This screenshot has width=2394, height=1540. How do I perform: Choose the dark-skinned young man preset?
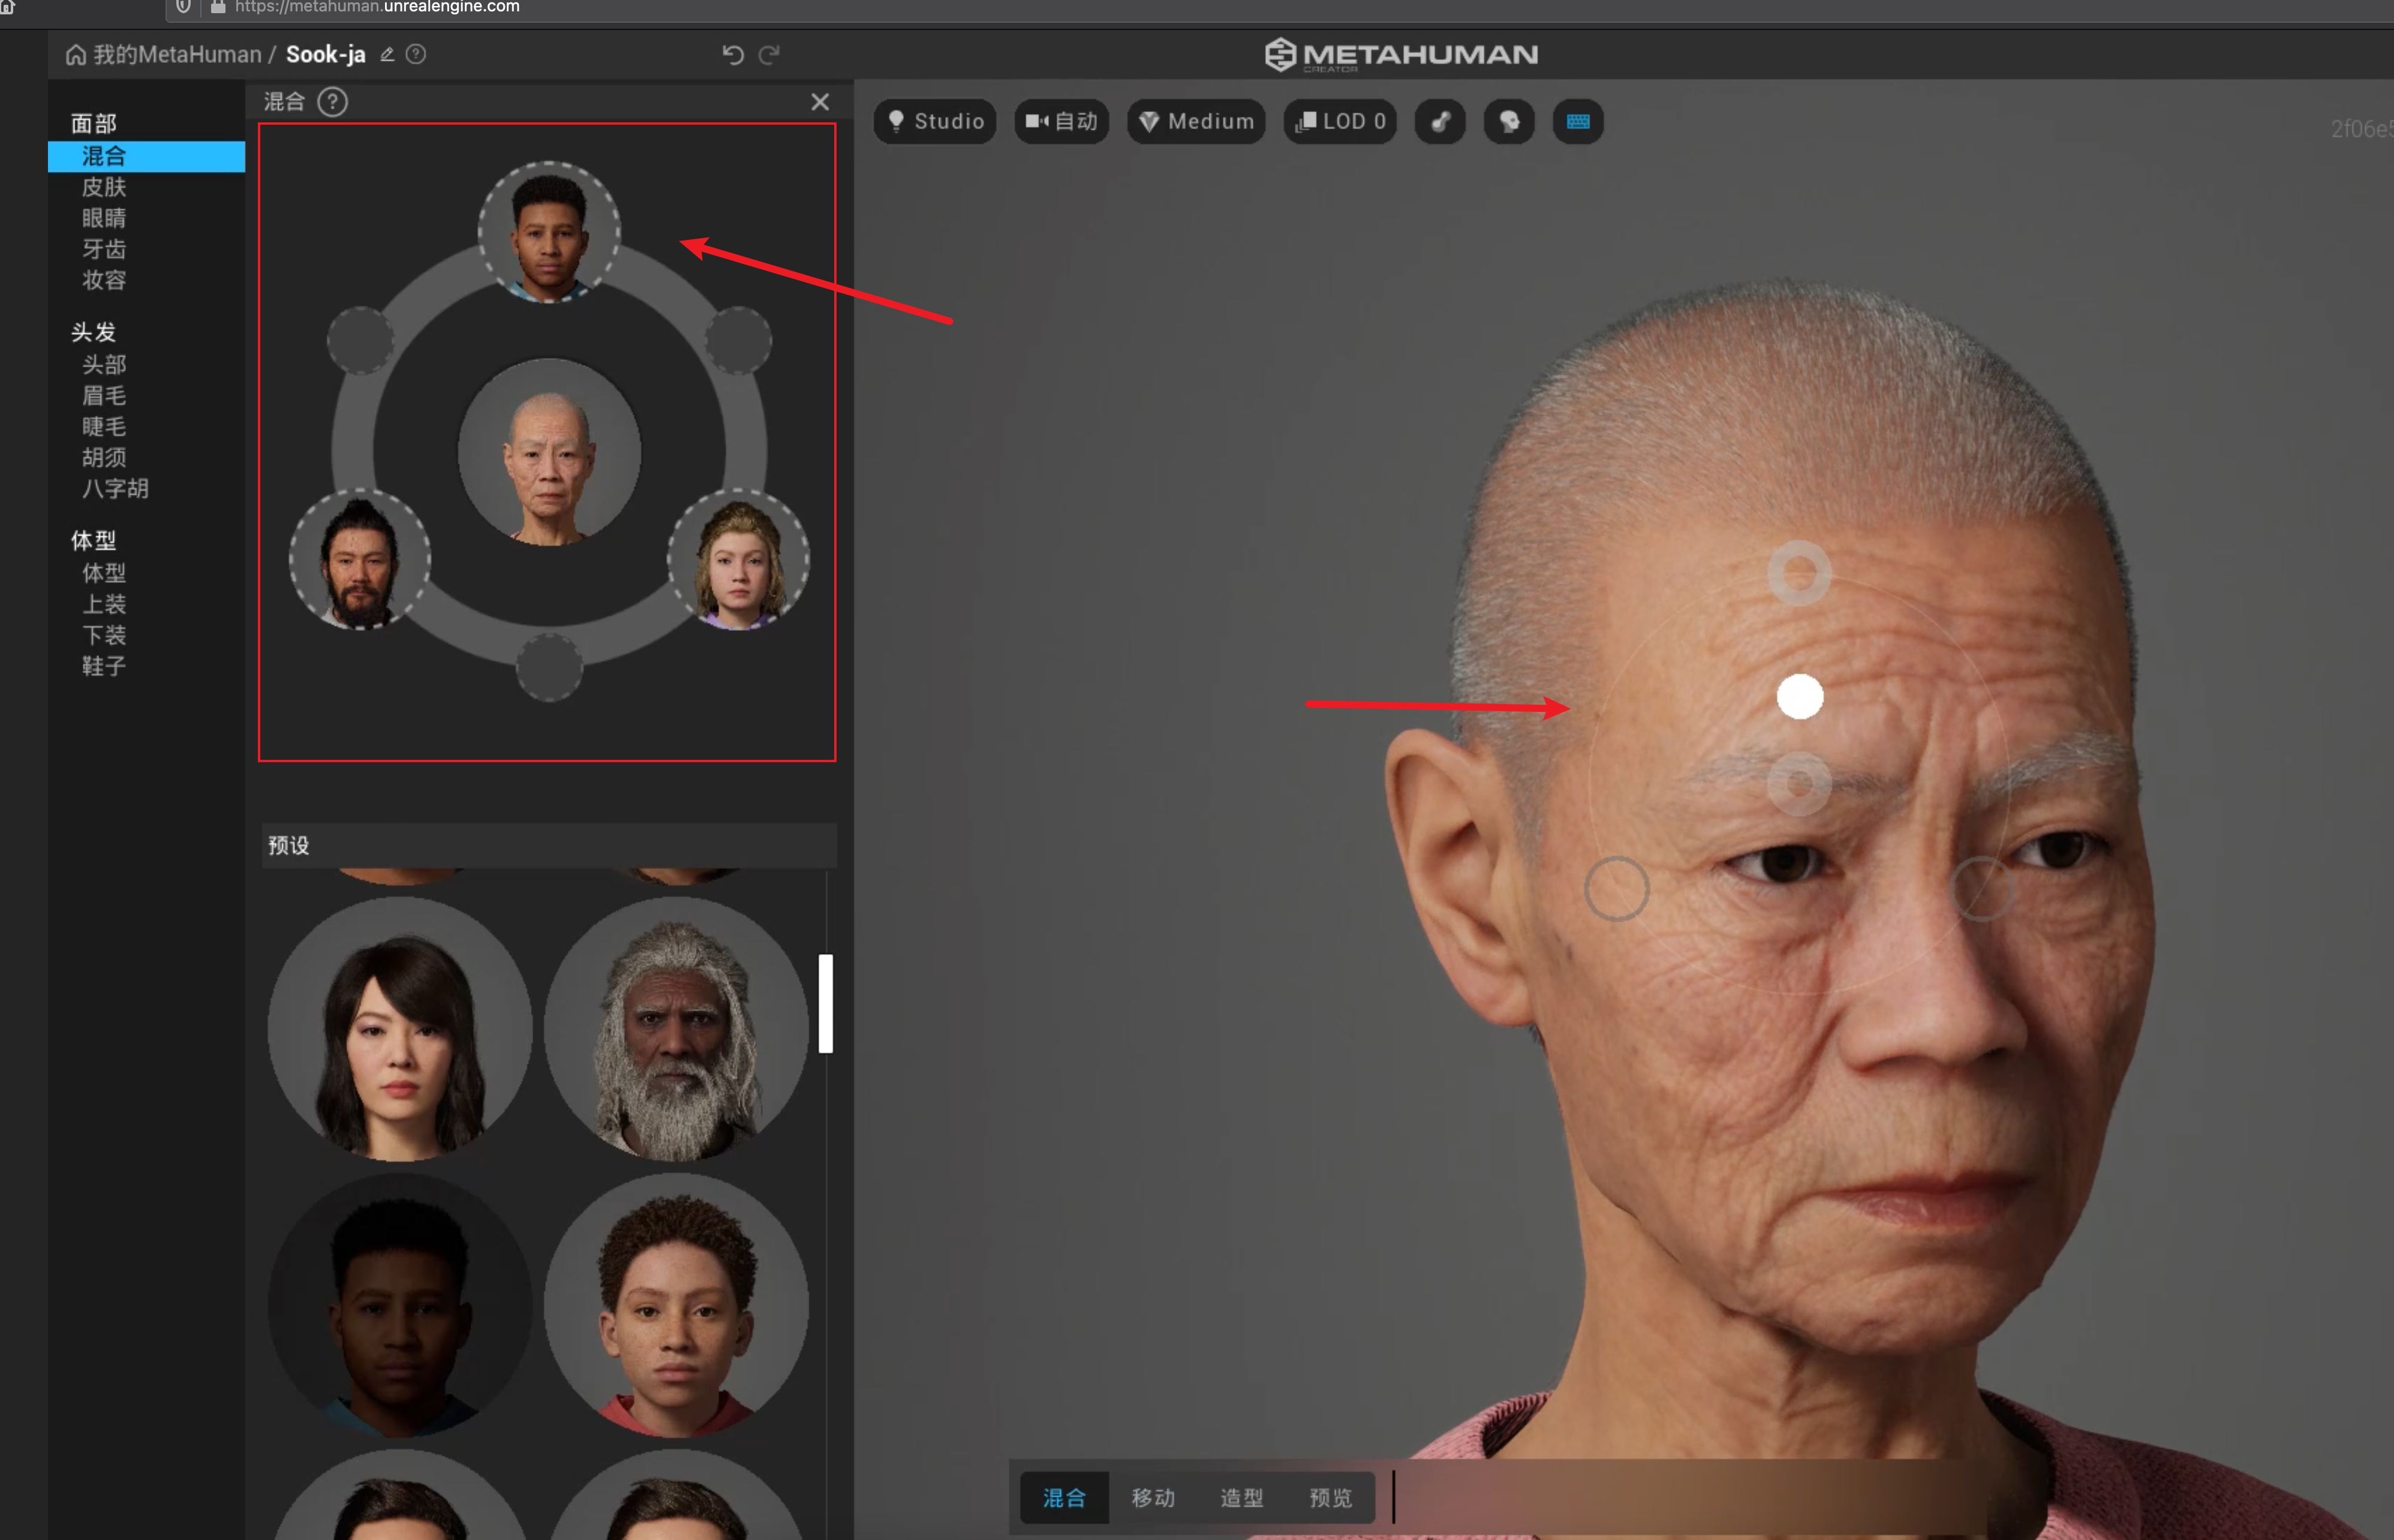[400, 1305]
